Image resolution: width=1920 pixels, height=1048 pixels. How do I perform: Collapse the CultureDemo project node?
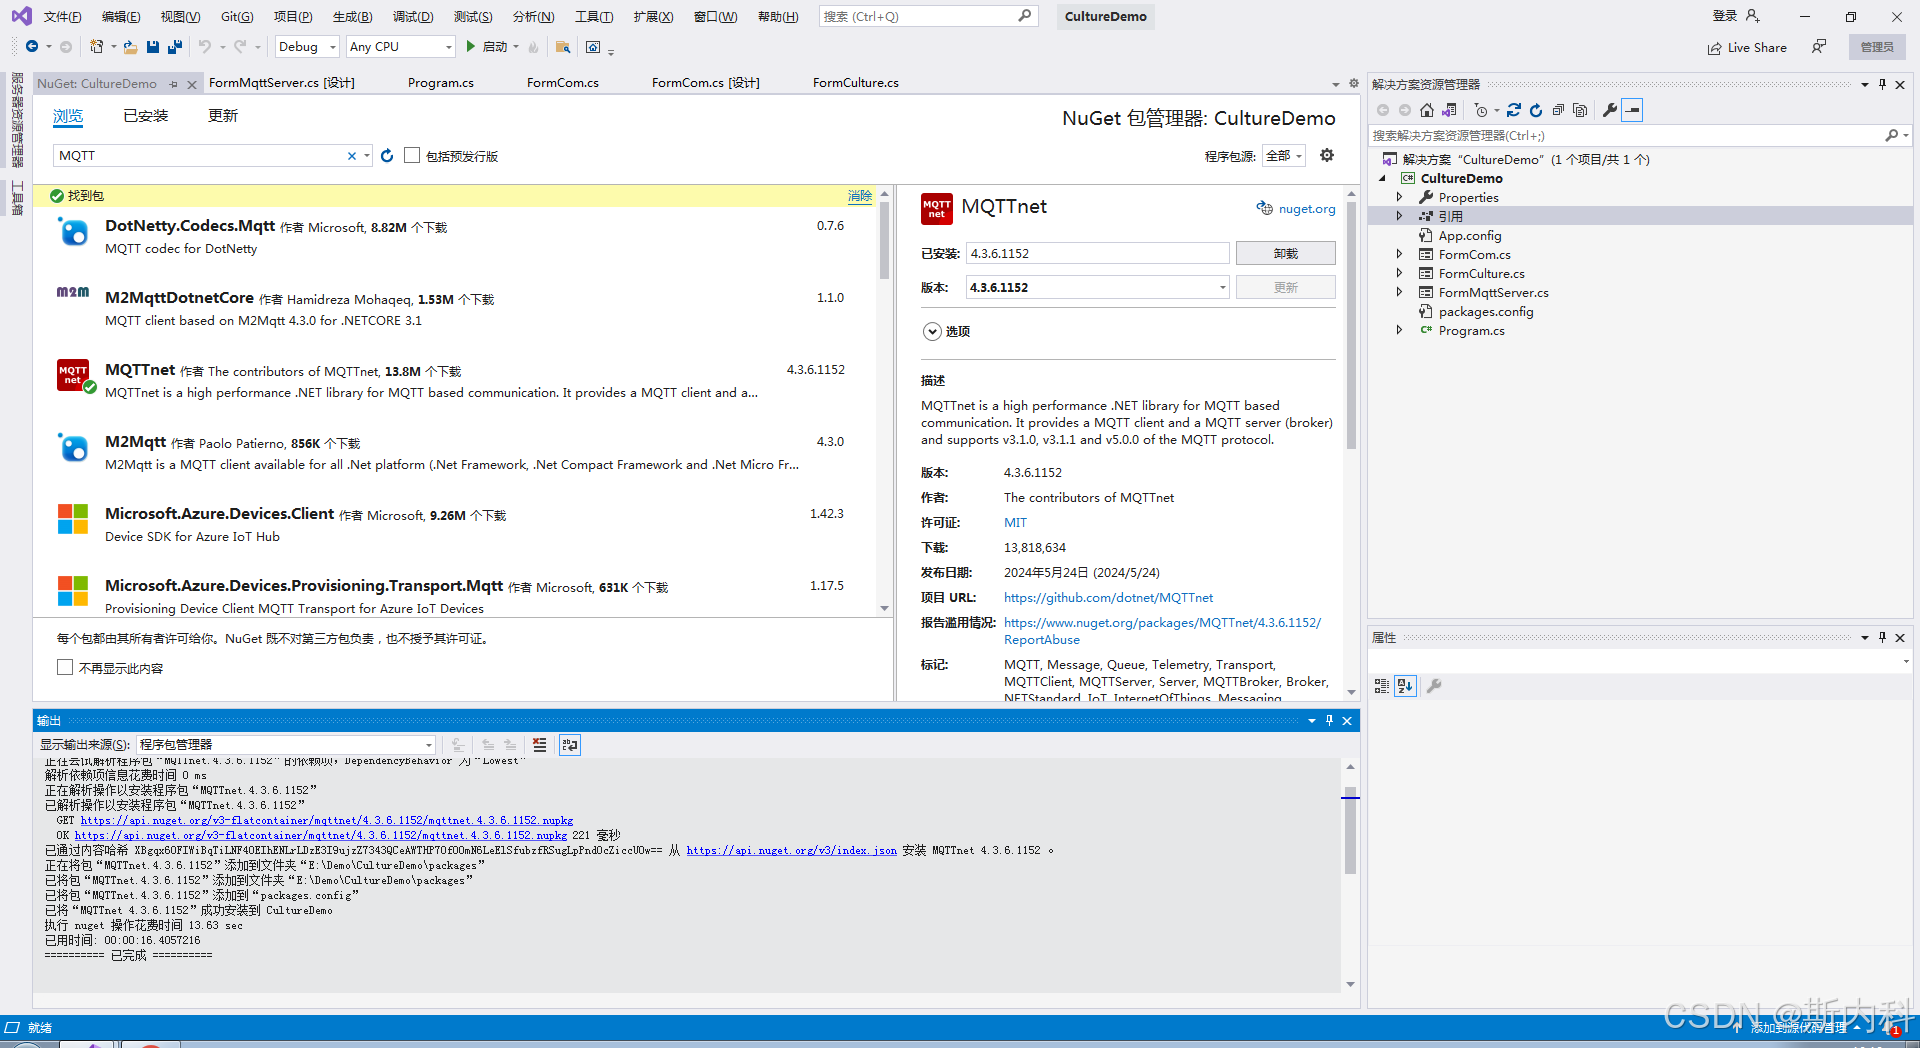click(1383, 178)
